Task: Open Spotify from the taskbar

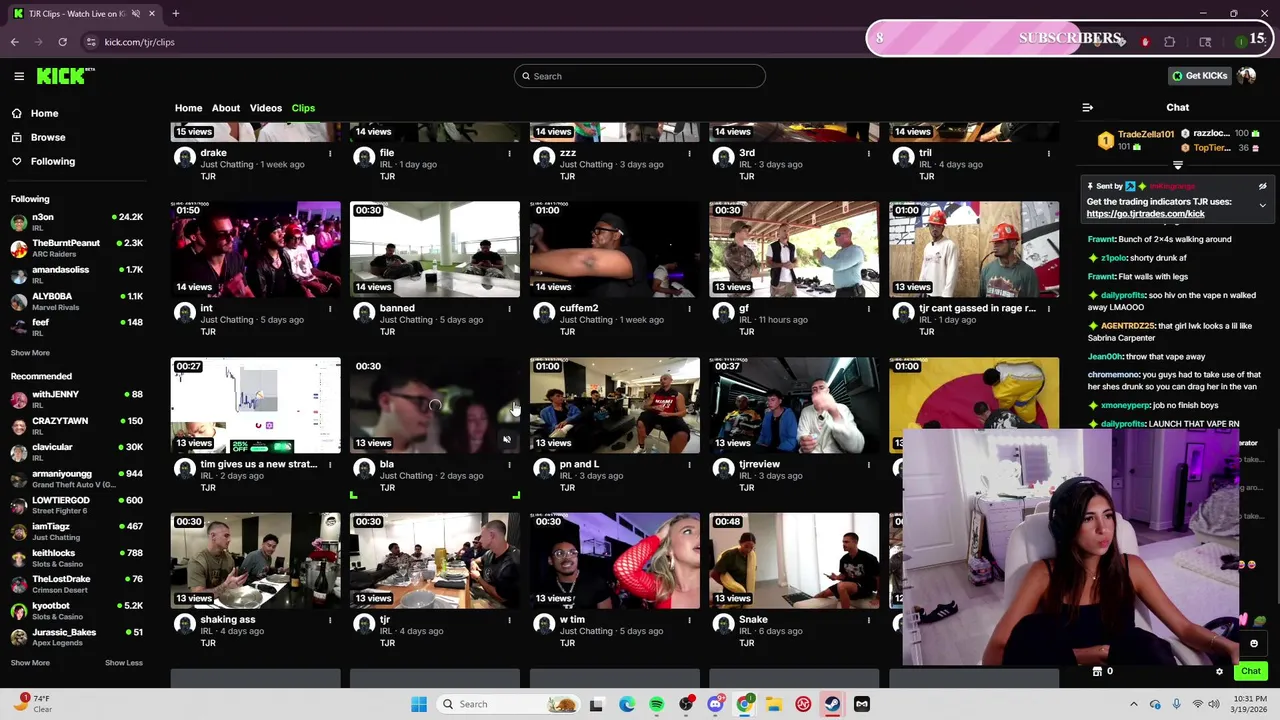Action: 656,704
